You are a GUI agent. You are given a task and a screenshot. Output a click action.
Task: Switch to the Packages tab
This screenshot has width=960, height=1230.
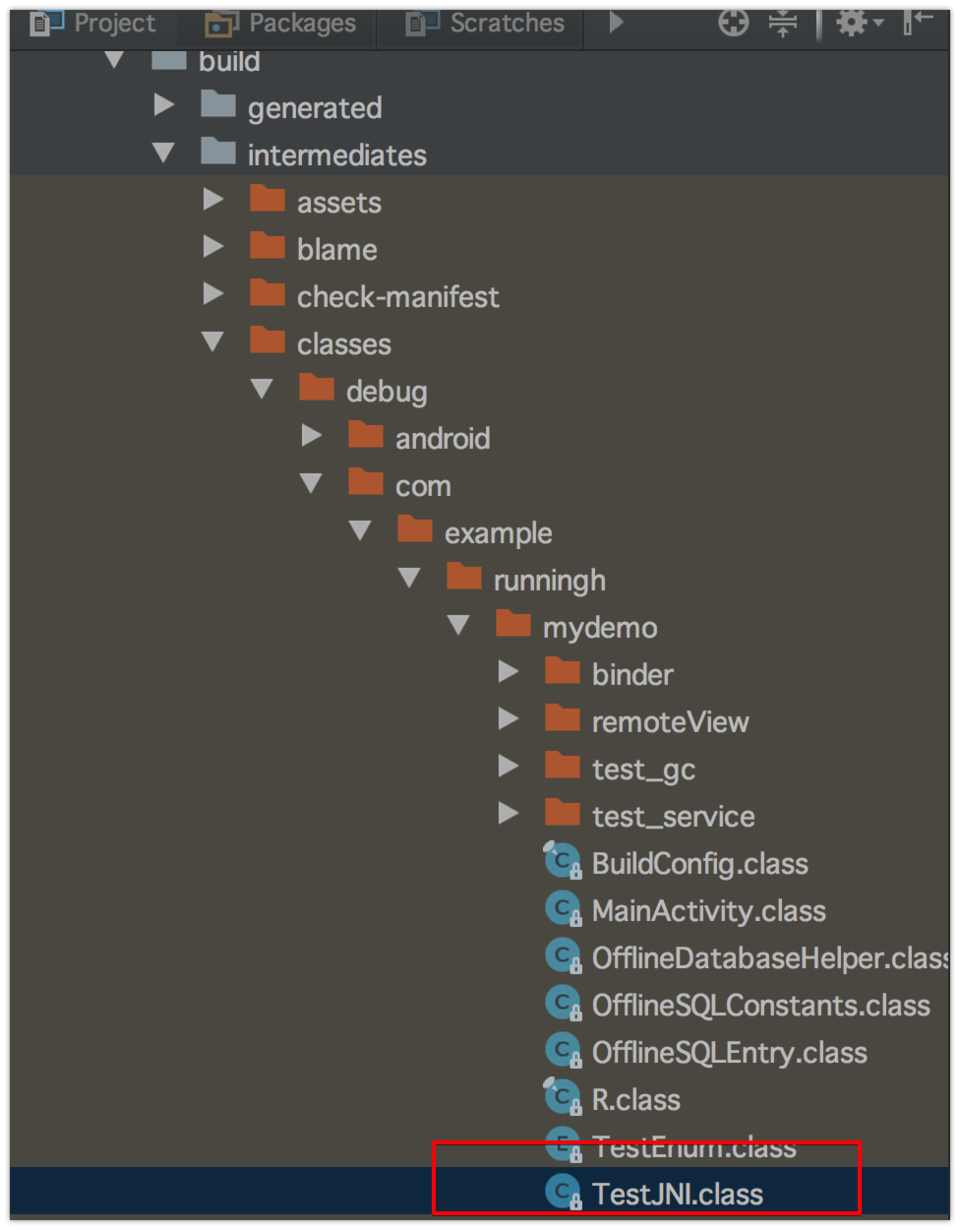click(x=282, y=22)
